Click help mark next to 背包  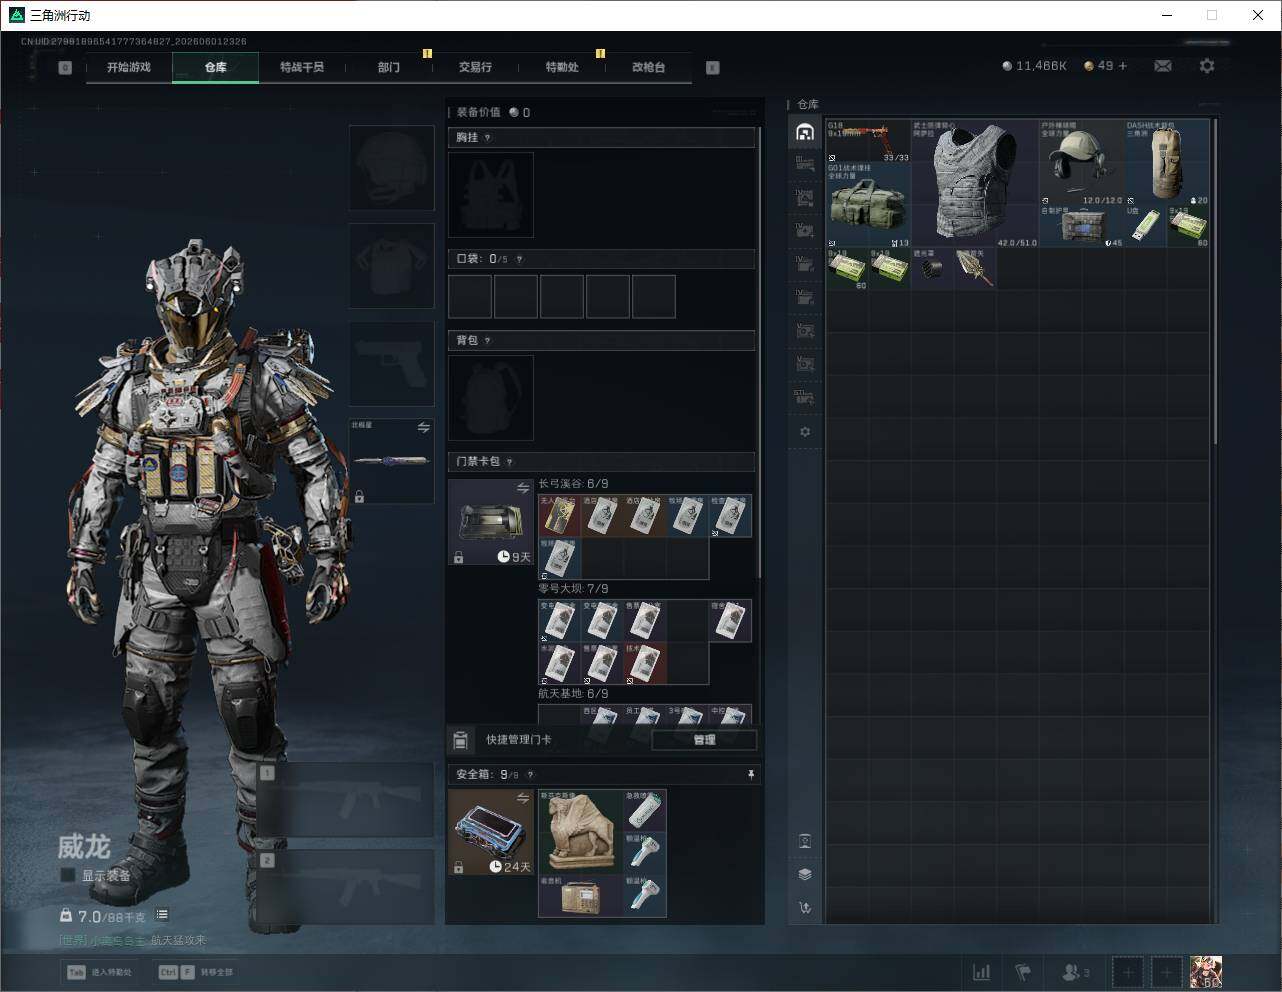(487, 341)
